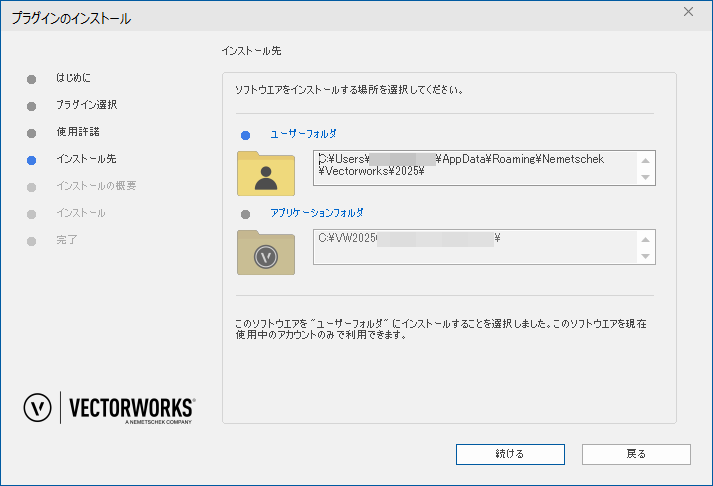Click the VECTORWORKS wordmark text
This screenshot has width=713, height=486.
132,407
